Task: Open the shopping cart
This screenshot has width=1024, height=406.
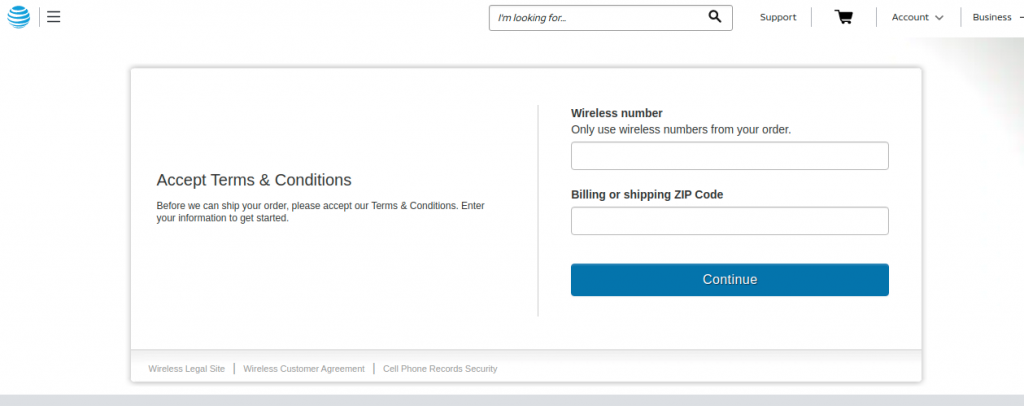Action: click(x=844, y=17)
